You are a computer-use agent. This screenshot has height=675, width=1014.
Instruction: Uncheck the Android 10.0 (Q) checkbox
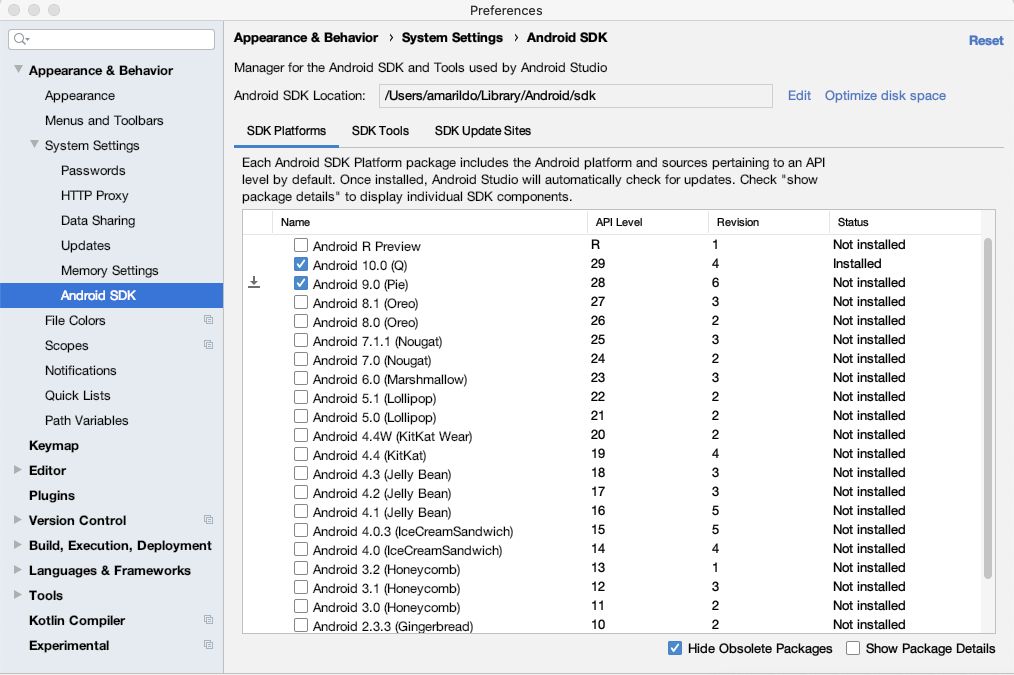tap(301, 264)
